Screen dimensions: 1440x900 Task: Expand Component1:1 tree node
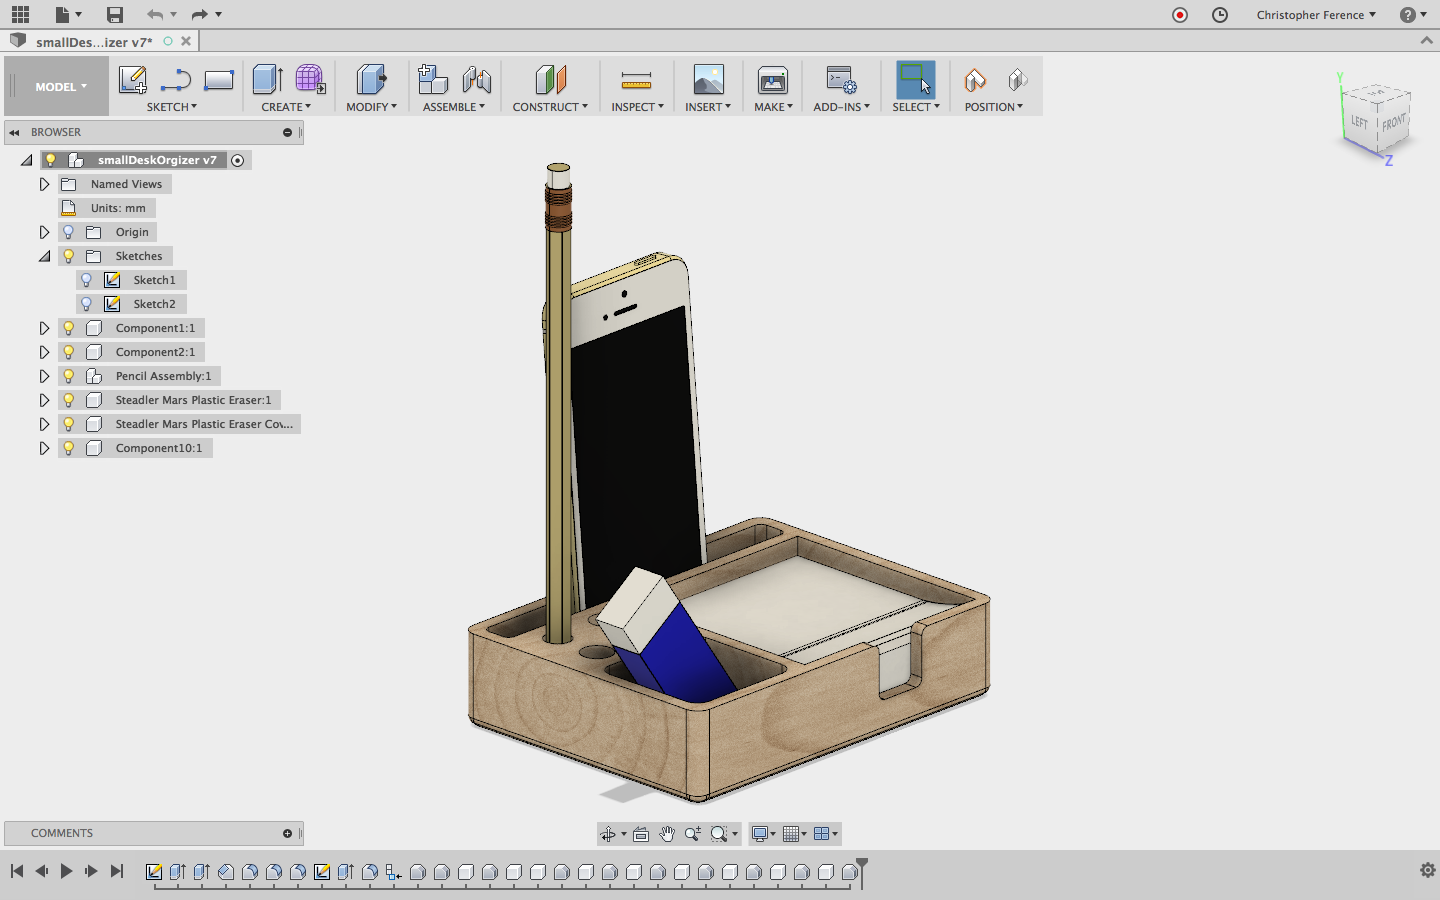point(44,328)
